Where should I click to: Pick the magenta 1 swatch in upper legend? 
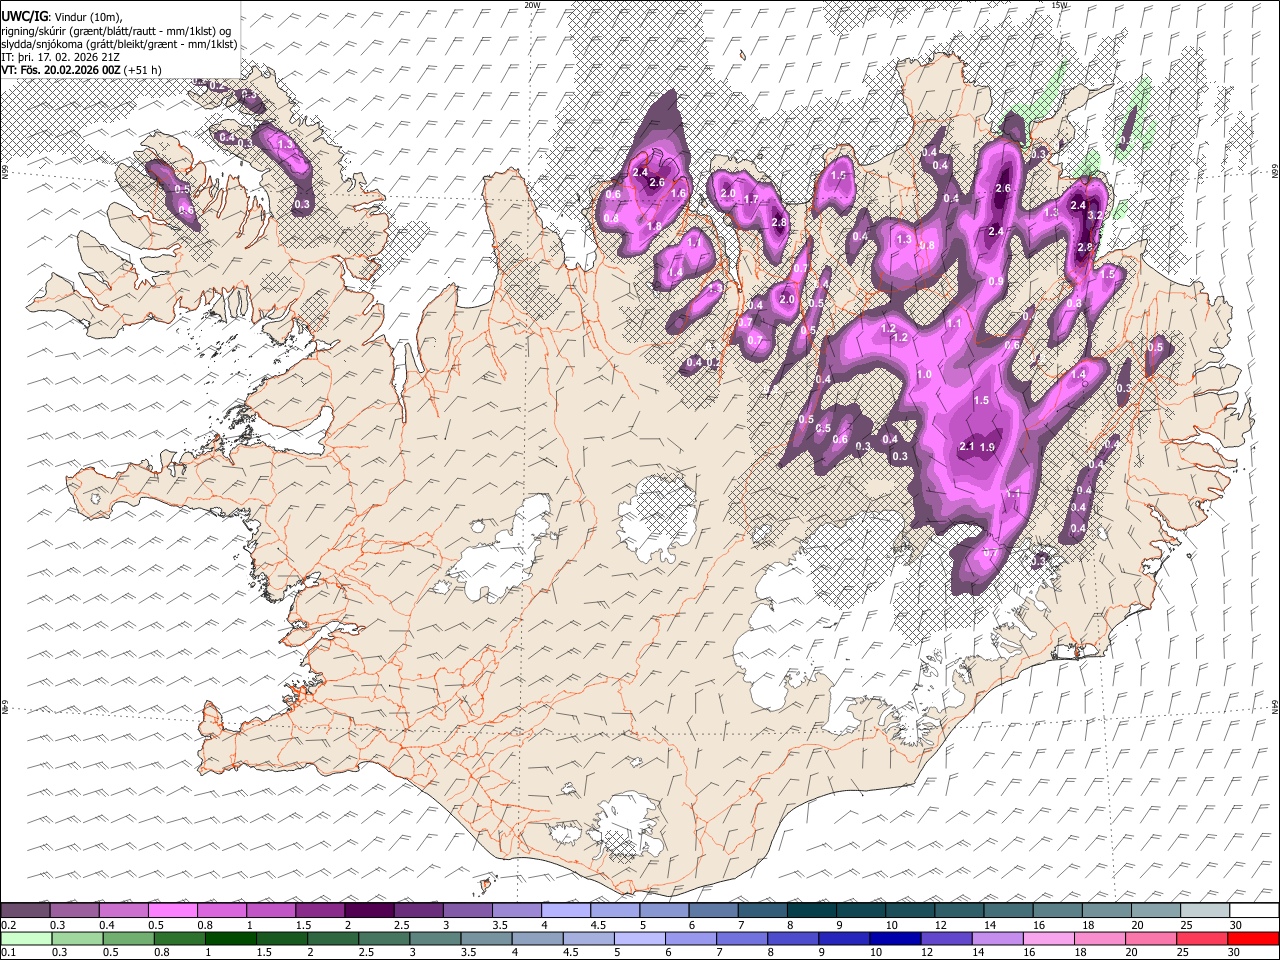pos(271,911)
